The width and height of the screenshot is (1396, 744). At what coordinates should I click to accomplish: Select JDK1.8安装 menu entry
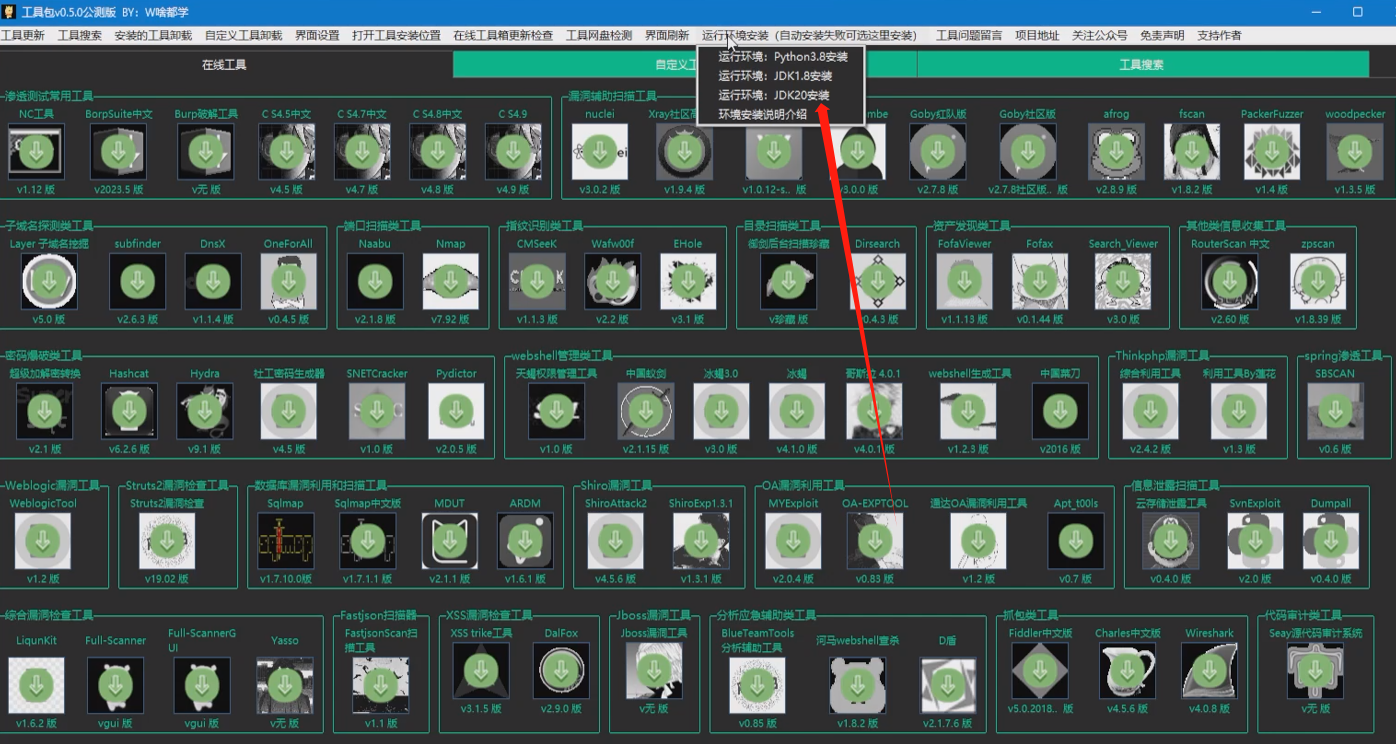tap(775, 76)
